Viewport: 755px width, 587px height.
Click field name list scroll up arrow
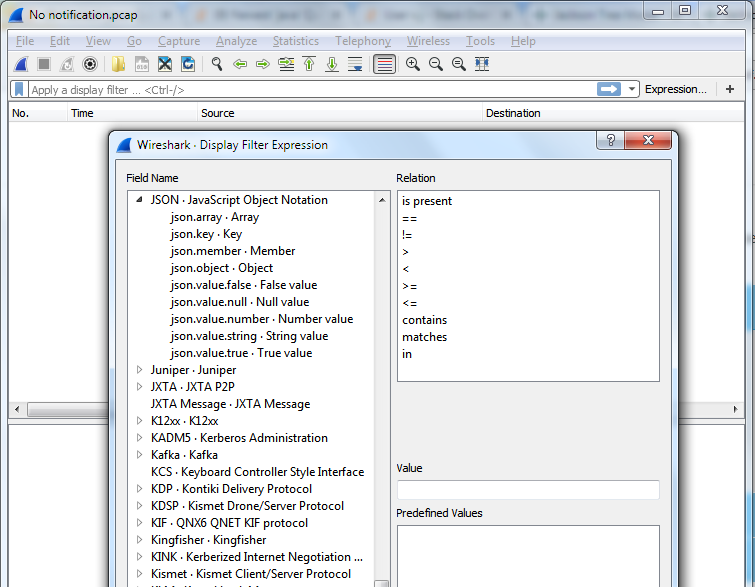point(382,200)
